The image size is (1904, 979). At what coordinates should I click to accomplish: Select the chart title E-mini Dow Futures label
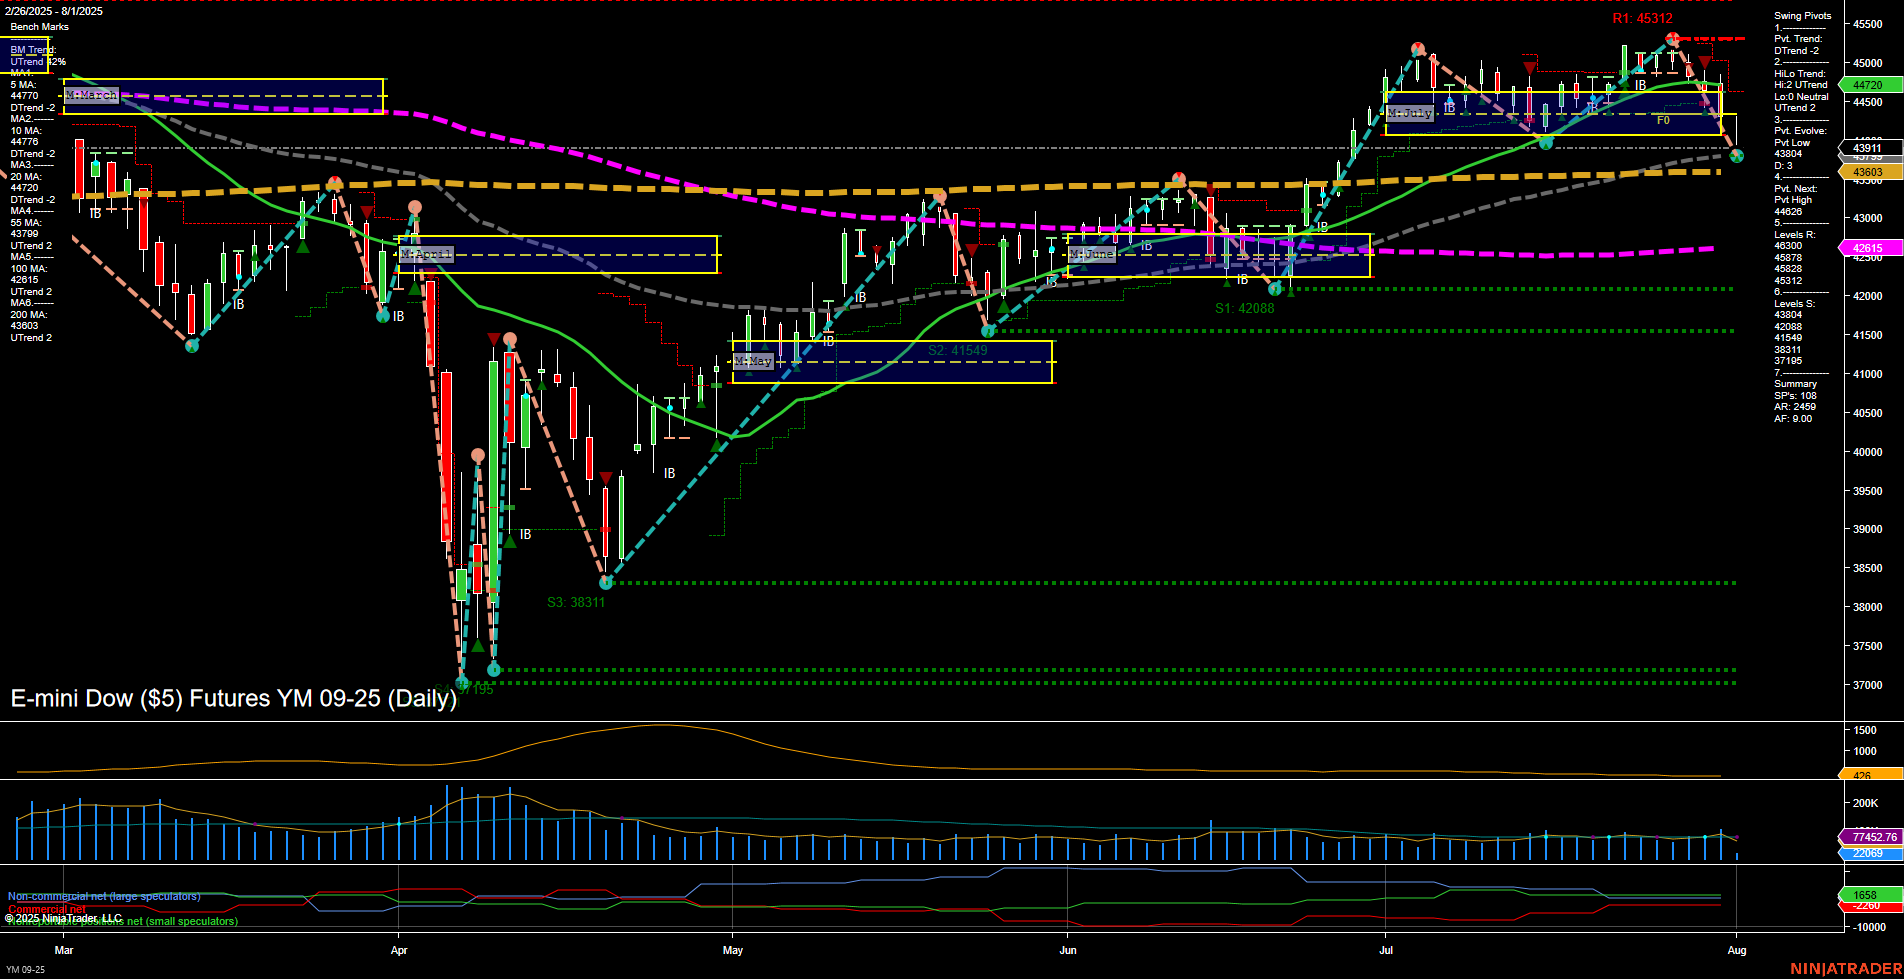(x=233, y=698)
